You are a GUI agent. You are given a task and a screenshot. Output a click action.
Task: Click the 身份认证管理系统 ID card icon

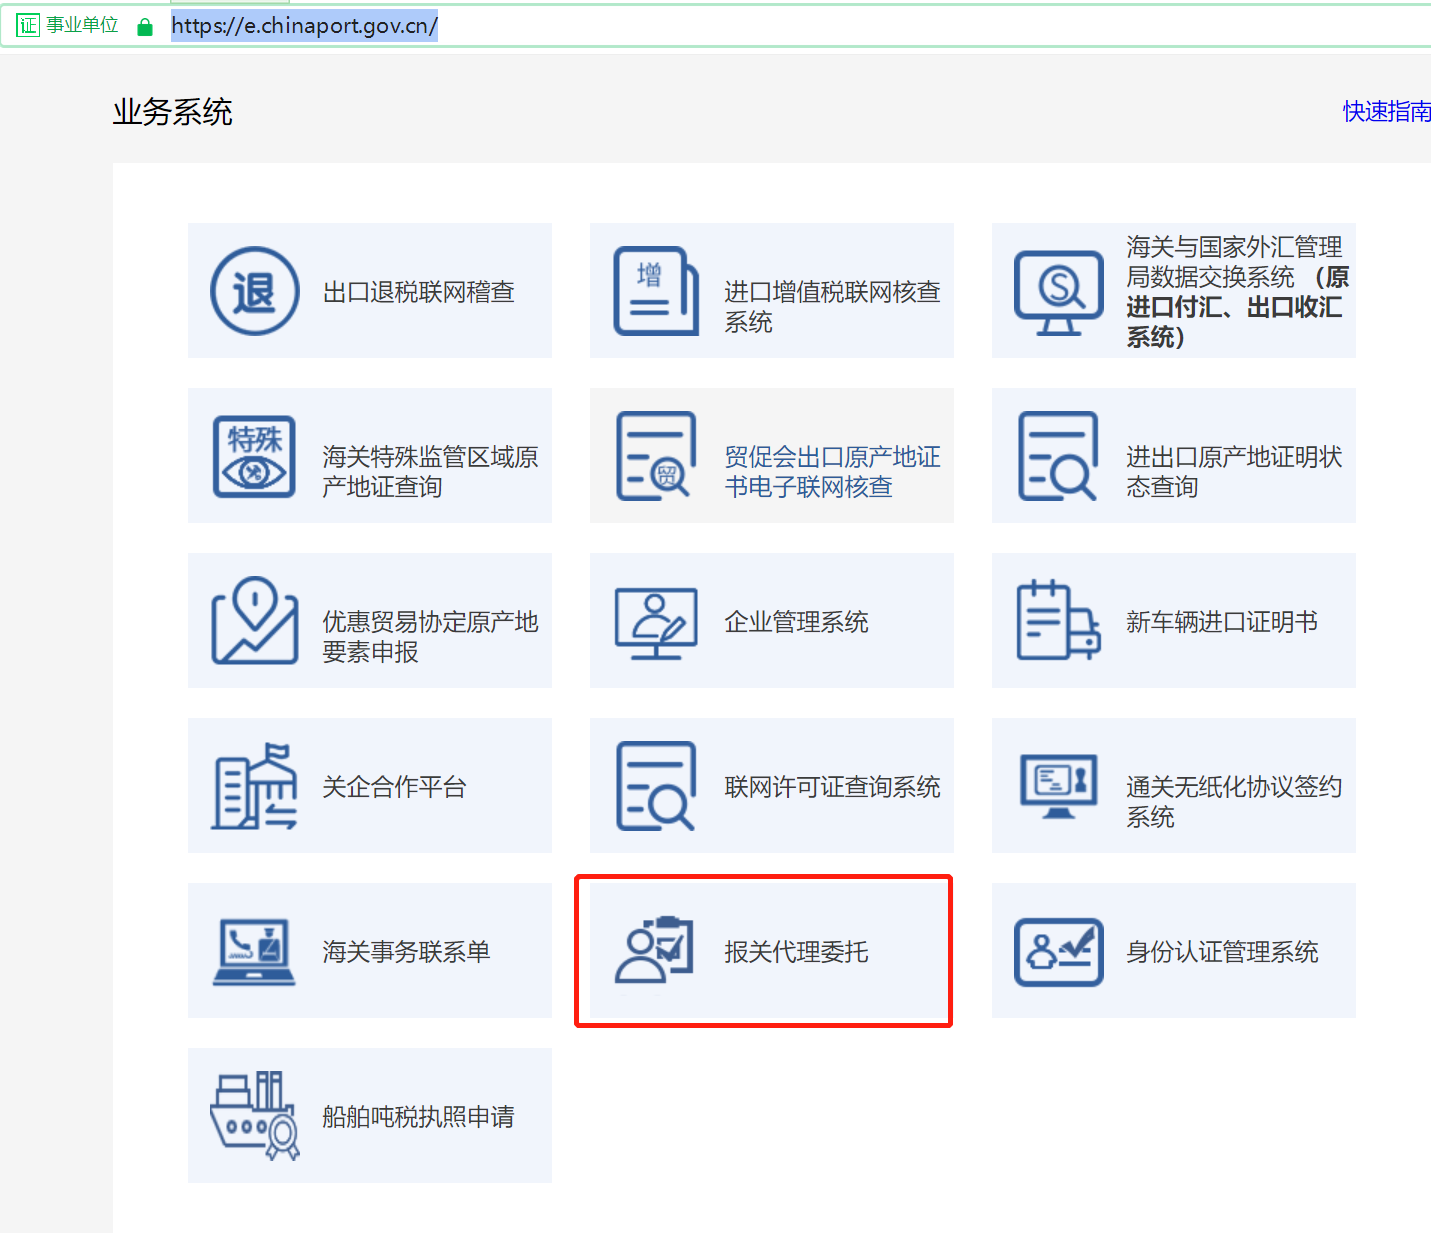tap(1058, 952)
